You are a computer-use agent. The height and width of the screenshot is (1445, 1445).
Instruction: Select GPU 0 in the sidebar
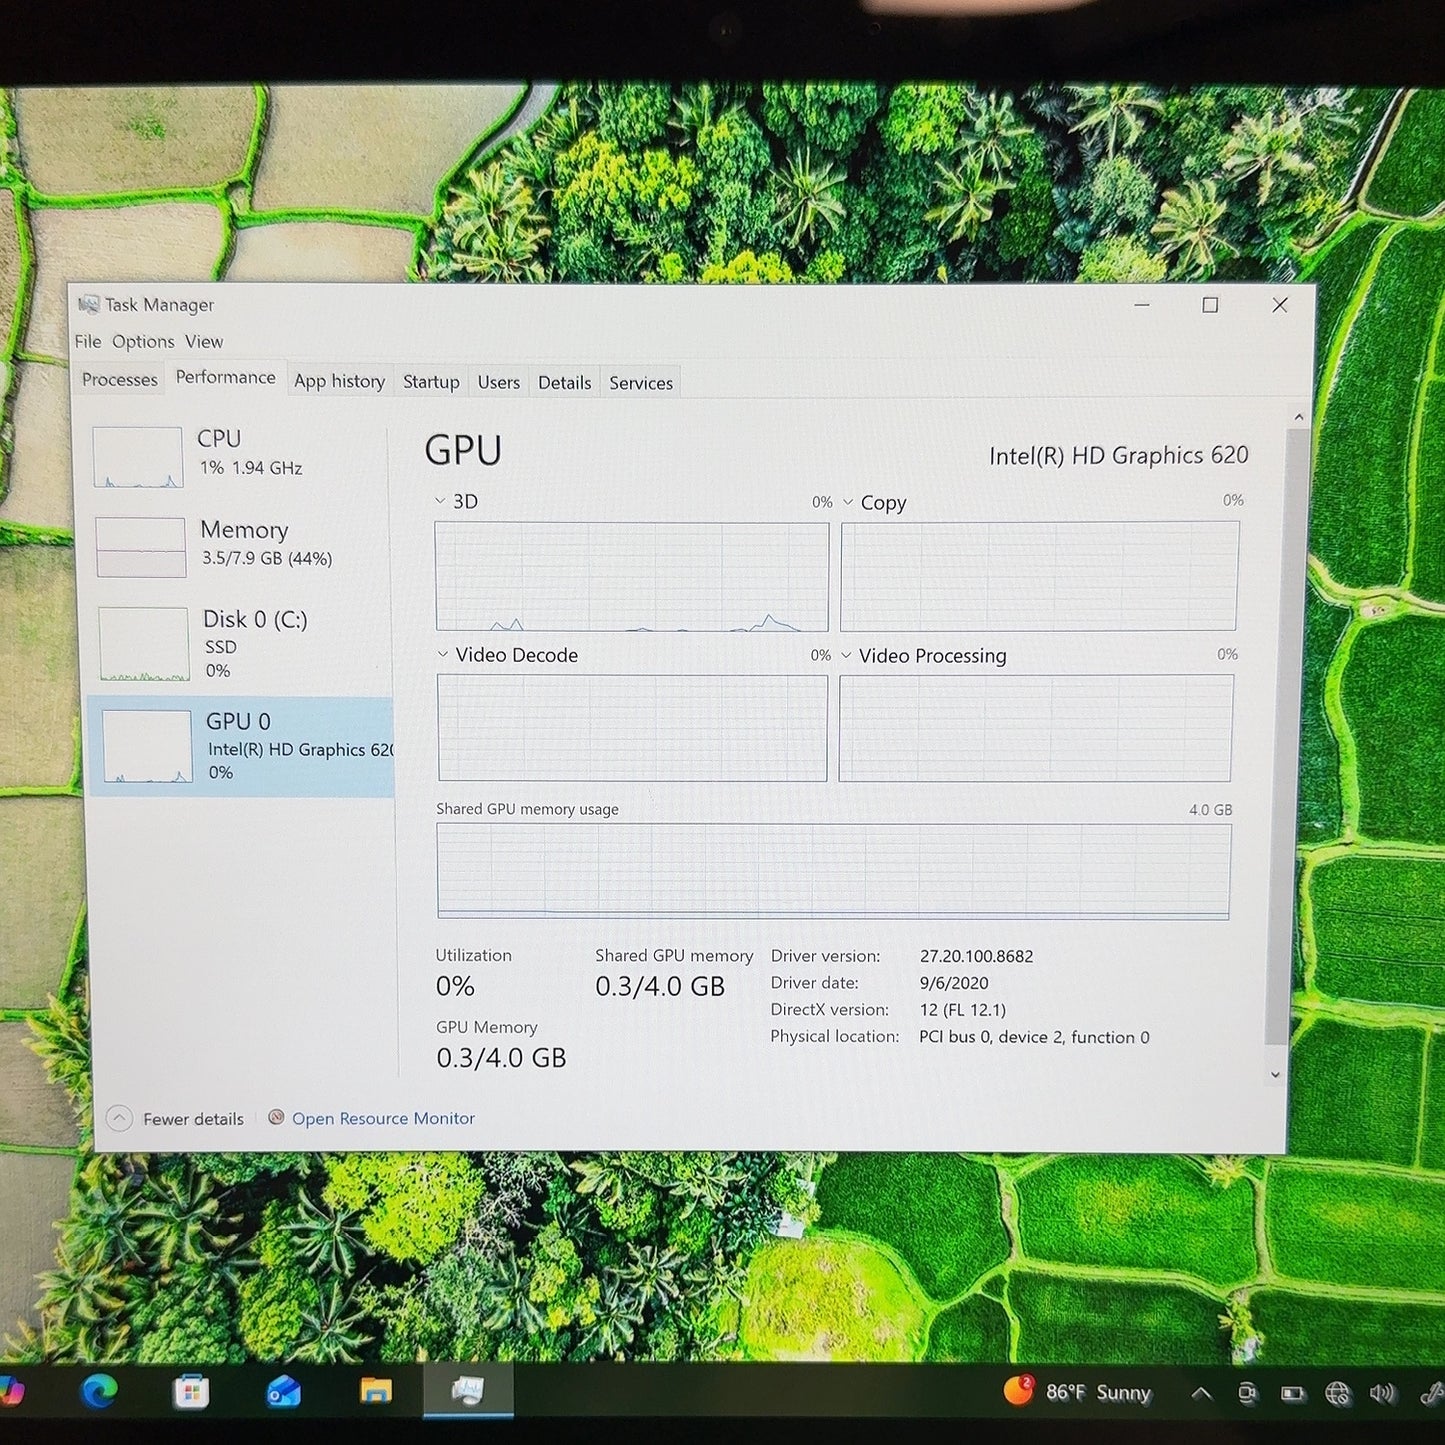[242, 746]
